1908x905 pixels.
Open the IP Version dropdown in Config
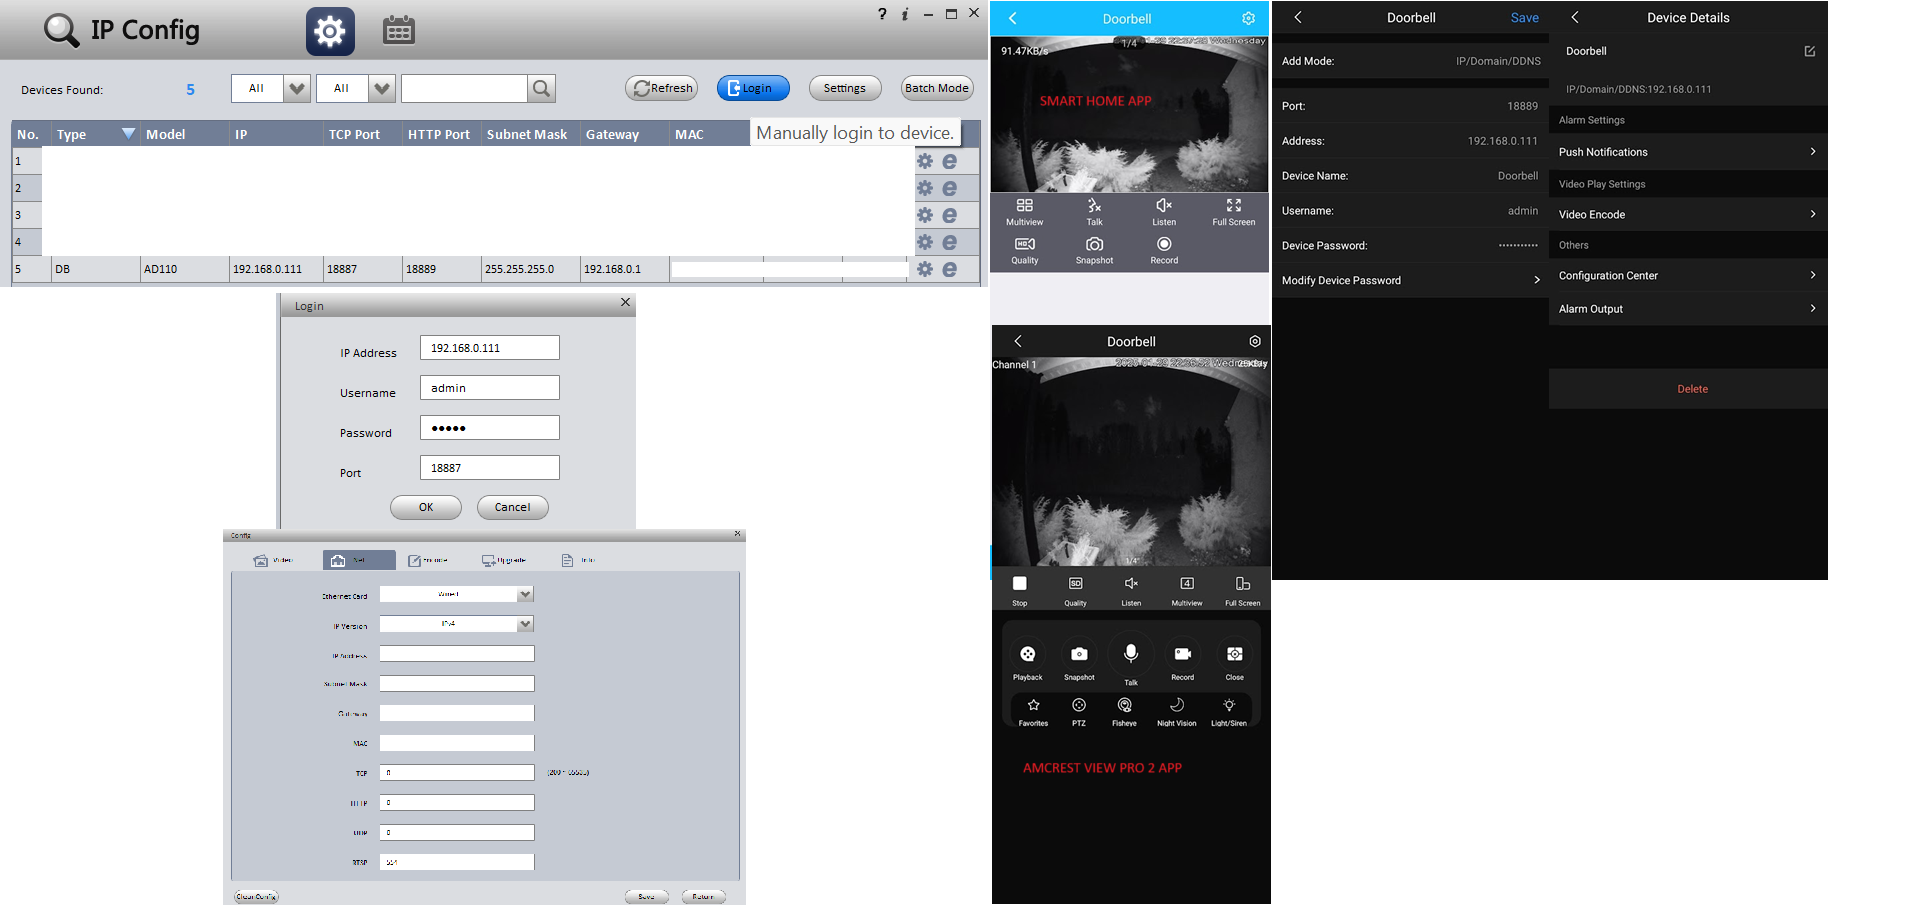(525, 624)
